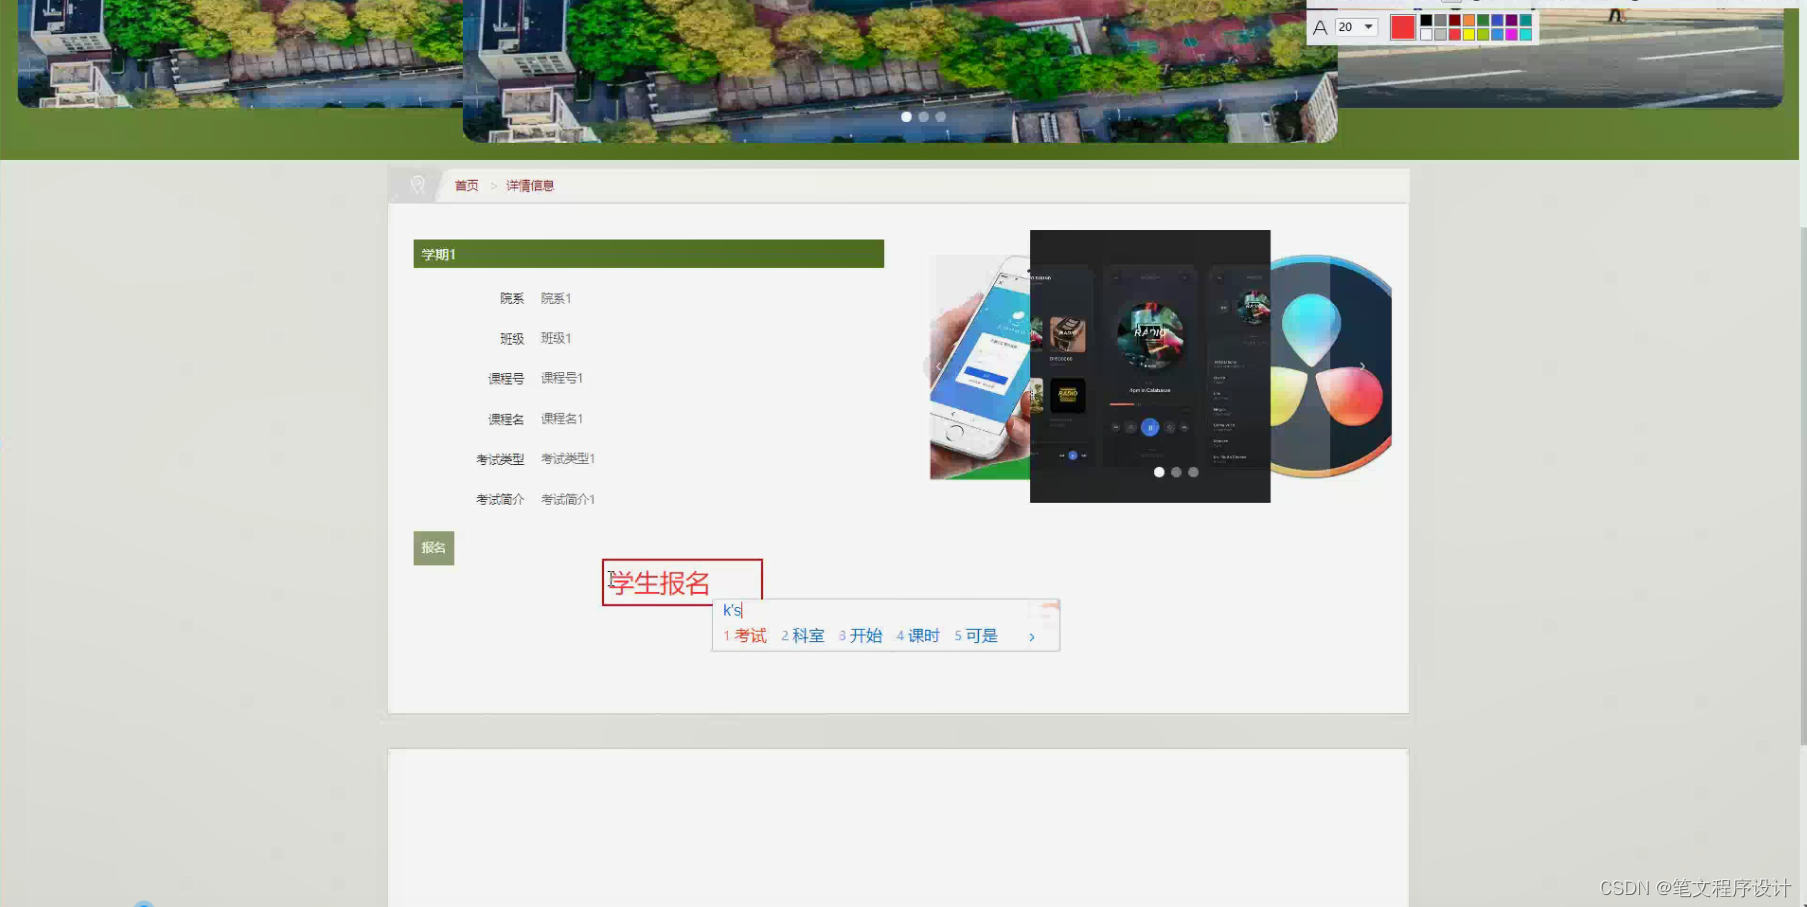Choose candidate 开始 from the IME bar
Image resolution: width=1807 pixels, height=907 pixels.
pos(866,635)
